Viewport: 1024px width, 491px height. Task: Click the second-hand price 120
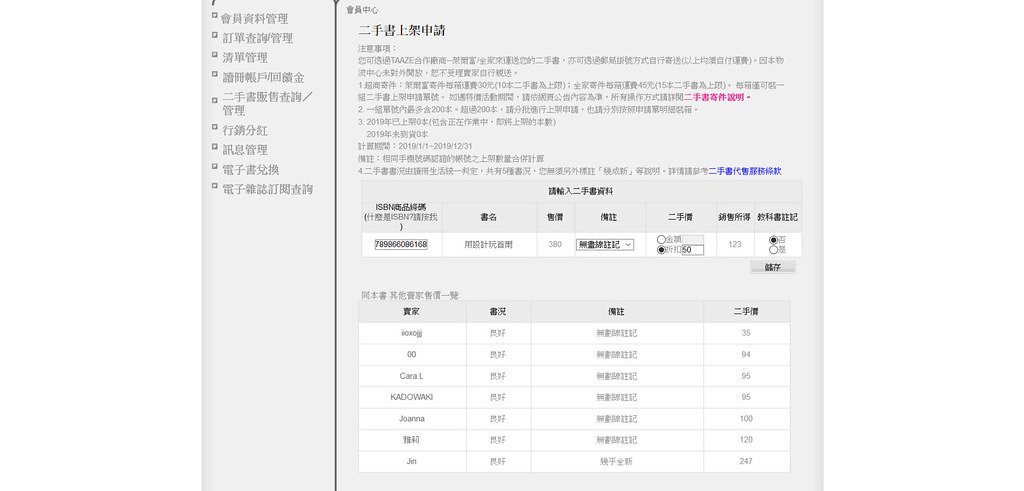pos(746,440)
